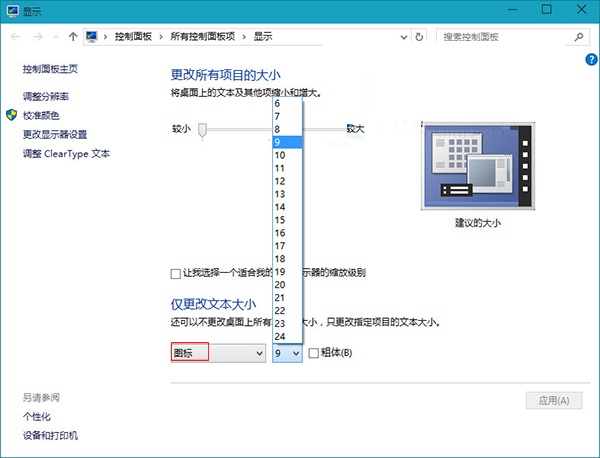Click the up-one-level arrow icon
The height and width of the screenshot is (458, 600).
(x=72, y=37)
